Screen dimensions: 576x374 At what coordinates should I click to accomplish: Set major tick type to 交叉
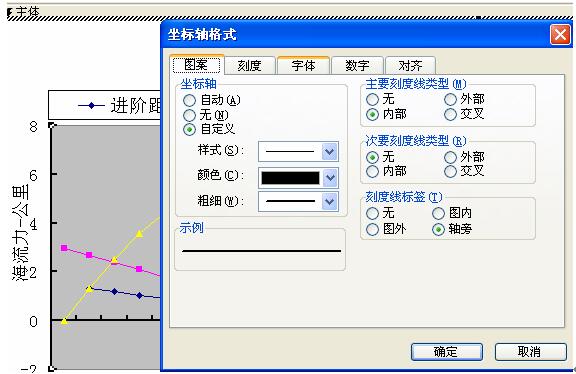point(450,115)
